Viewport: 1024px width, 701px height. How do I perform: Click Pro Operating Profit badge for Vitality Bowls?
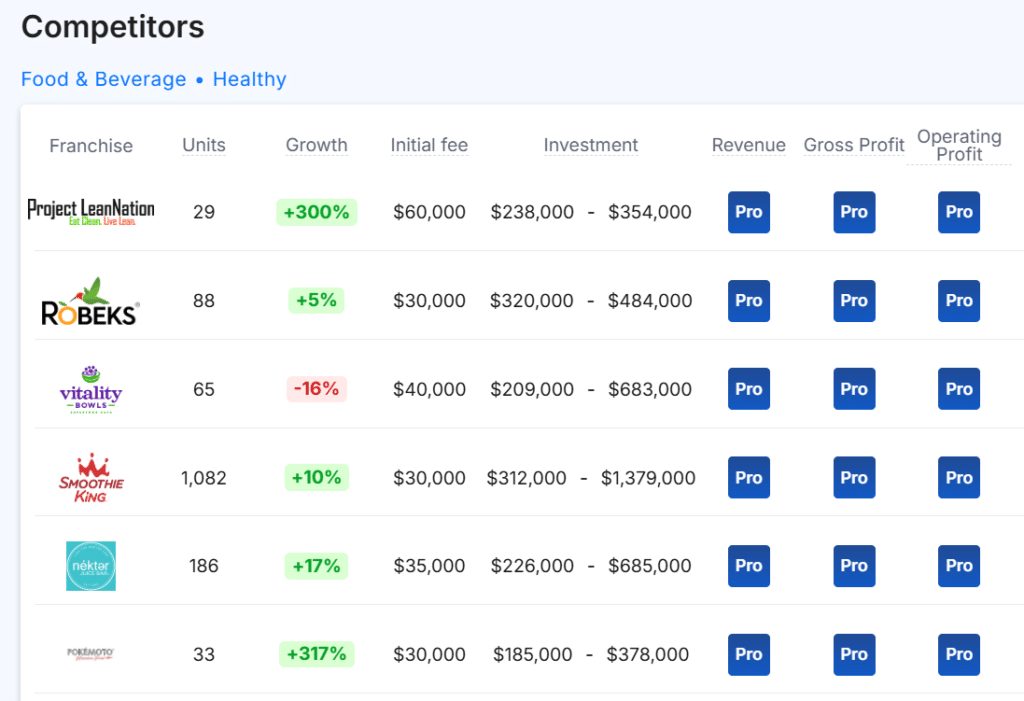[959, 389]
